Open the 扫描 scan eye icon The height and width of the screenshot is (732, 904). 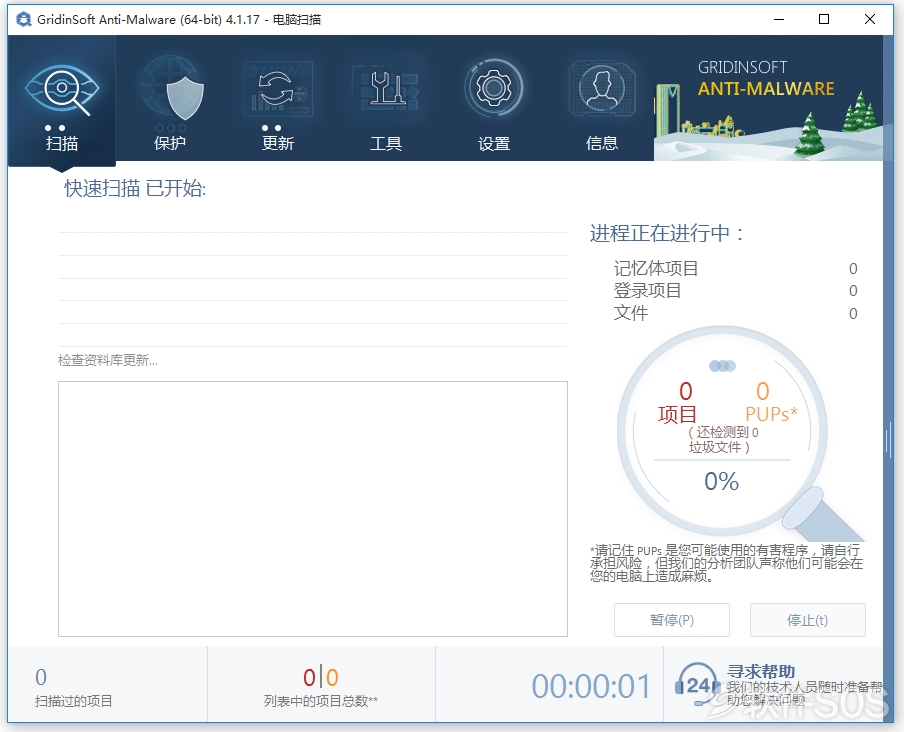click(62, 89)
